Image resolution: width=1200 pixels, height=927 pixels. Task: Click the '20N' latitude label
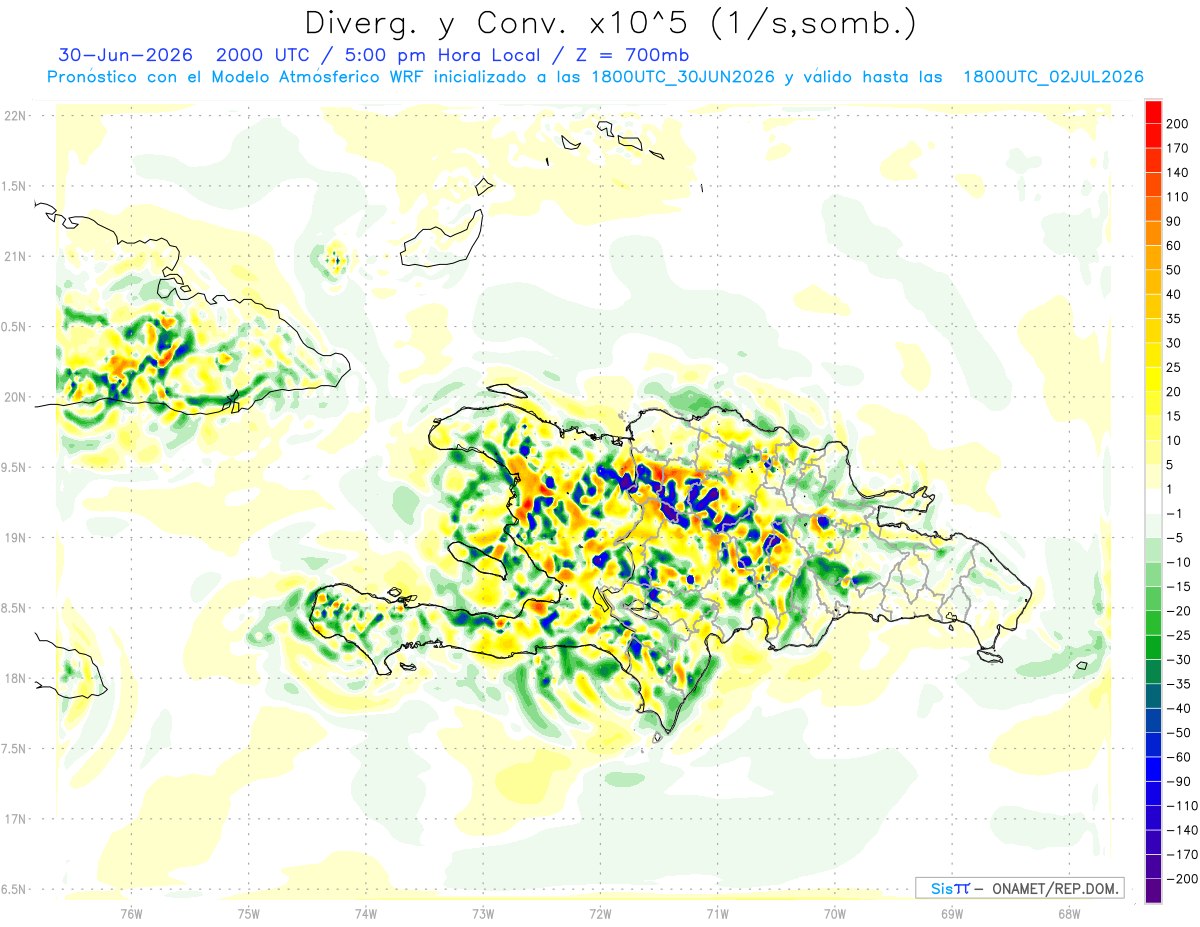pos(15,397)
